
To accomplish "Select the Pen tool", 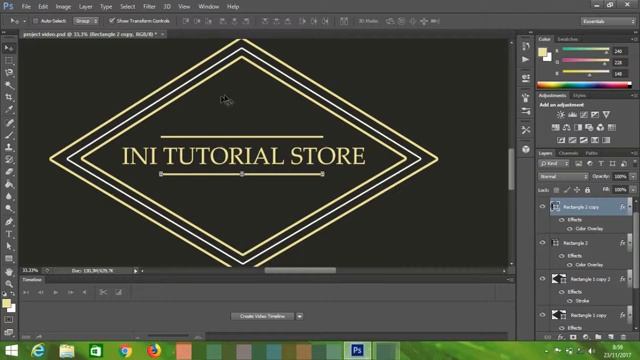I will [9, 222].
